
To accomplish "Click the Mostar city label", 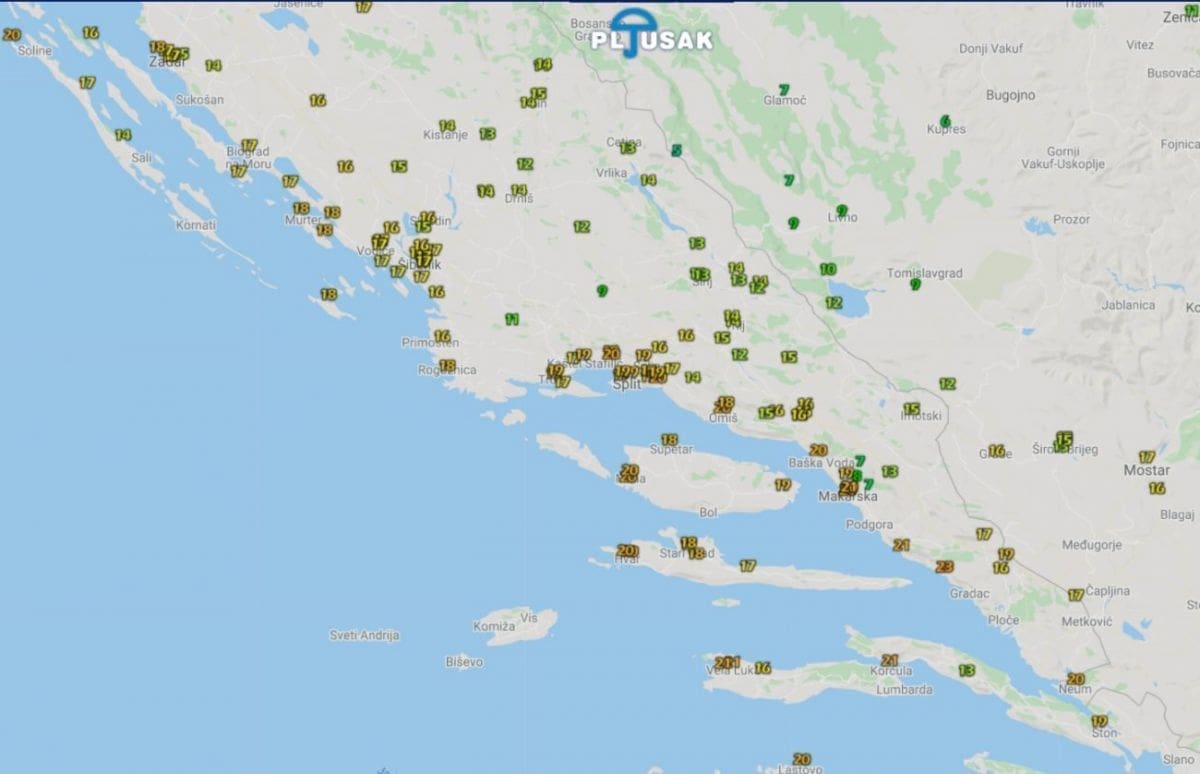I will 1146,470.
